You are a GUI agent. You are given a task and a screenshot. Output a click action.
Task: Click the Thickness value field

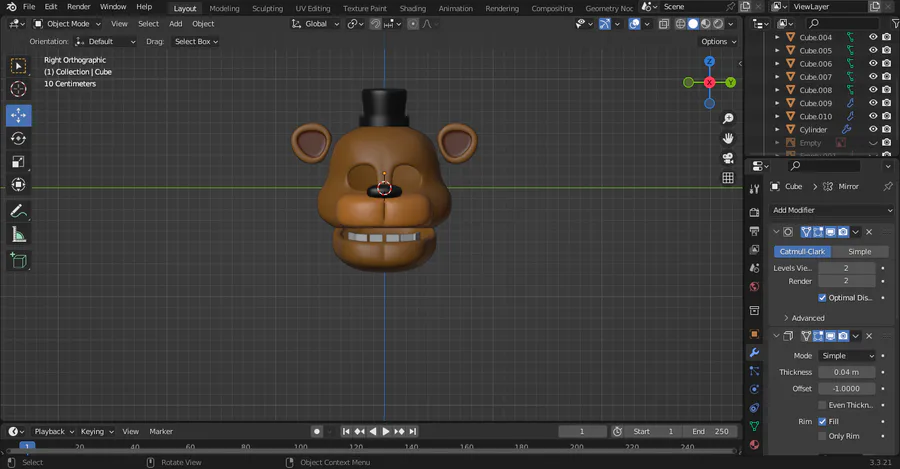(846, 372)
